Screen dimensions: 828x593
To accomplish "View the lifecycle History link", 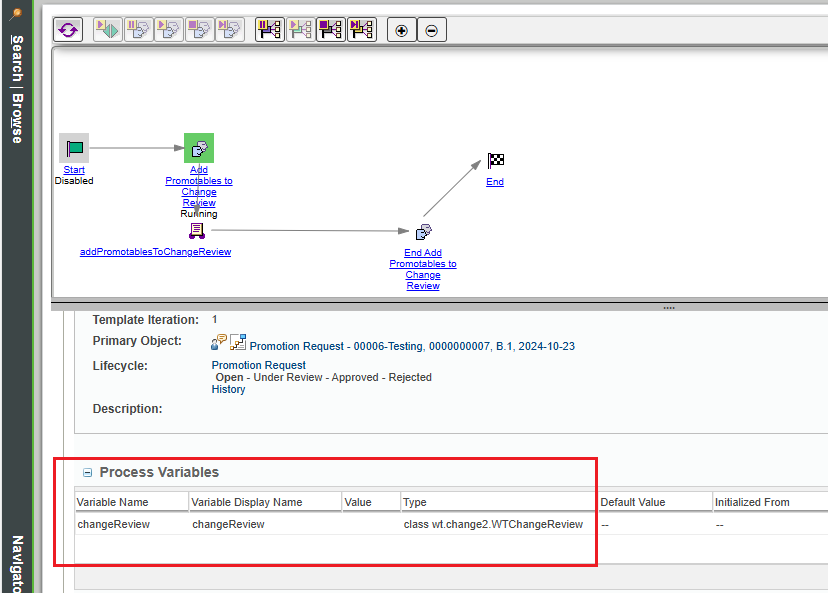I will click(x=228, y=389).
